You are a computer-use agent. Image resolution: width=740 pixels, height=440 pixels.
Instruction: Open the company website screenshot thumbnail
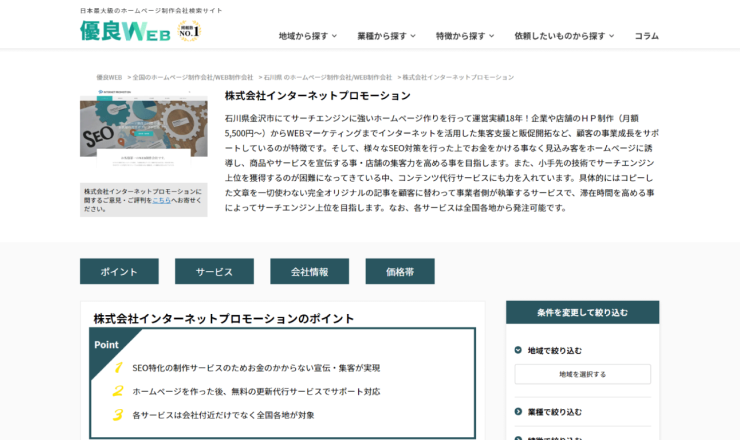tap(143, 127)
